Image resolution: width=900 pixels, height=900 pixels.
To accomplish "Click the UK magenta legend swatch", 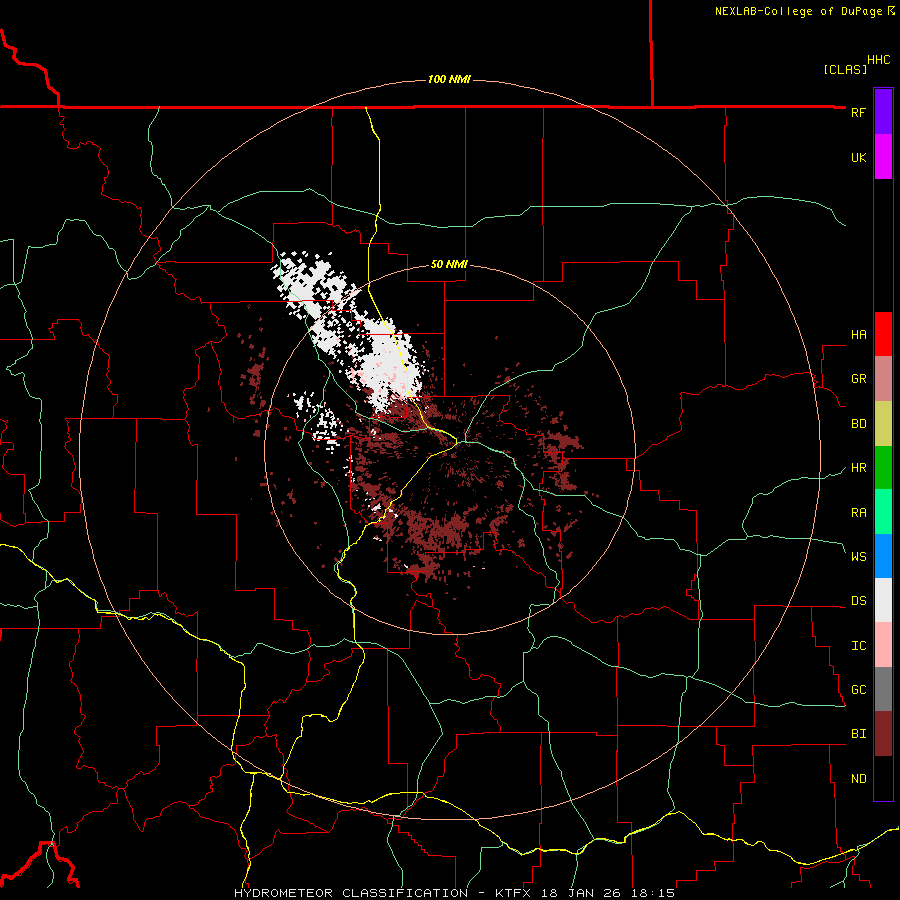I will pyautogui.click(x=883, y=157).
